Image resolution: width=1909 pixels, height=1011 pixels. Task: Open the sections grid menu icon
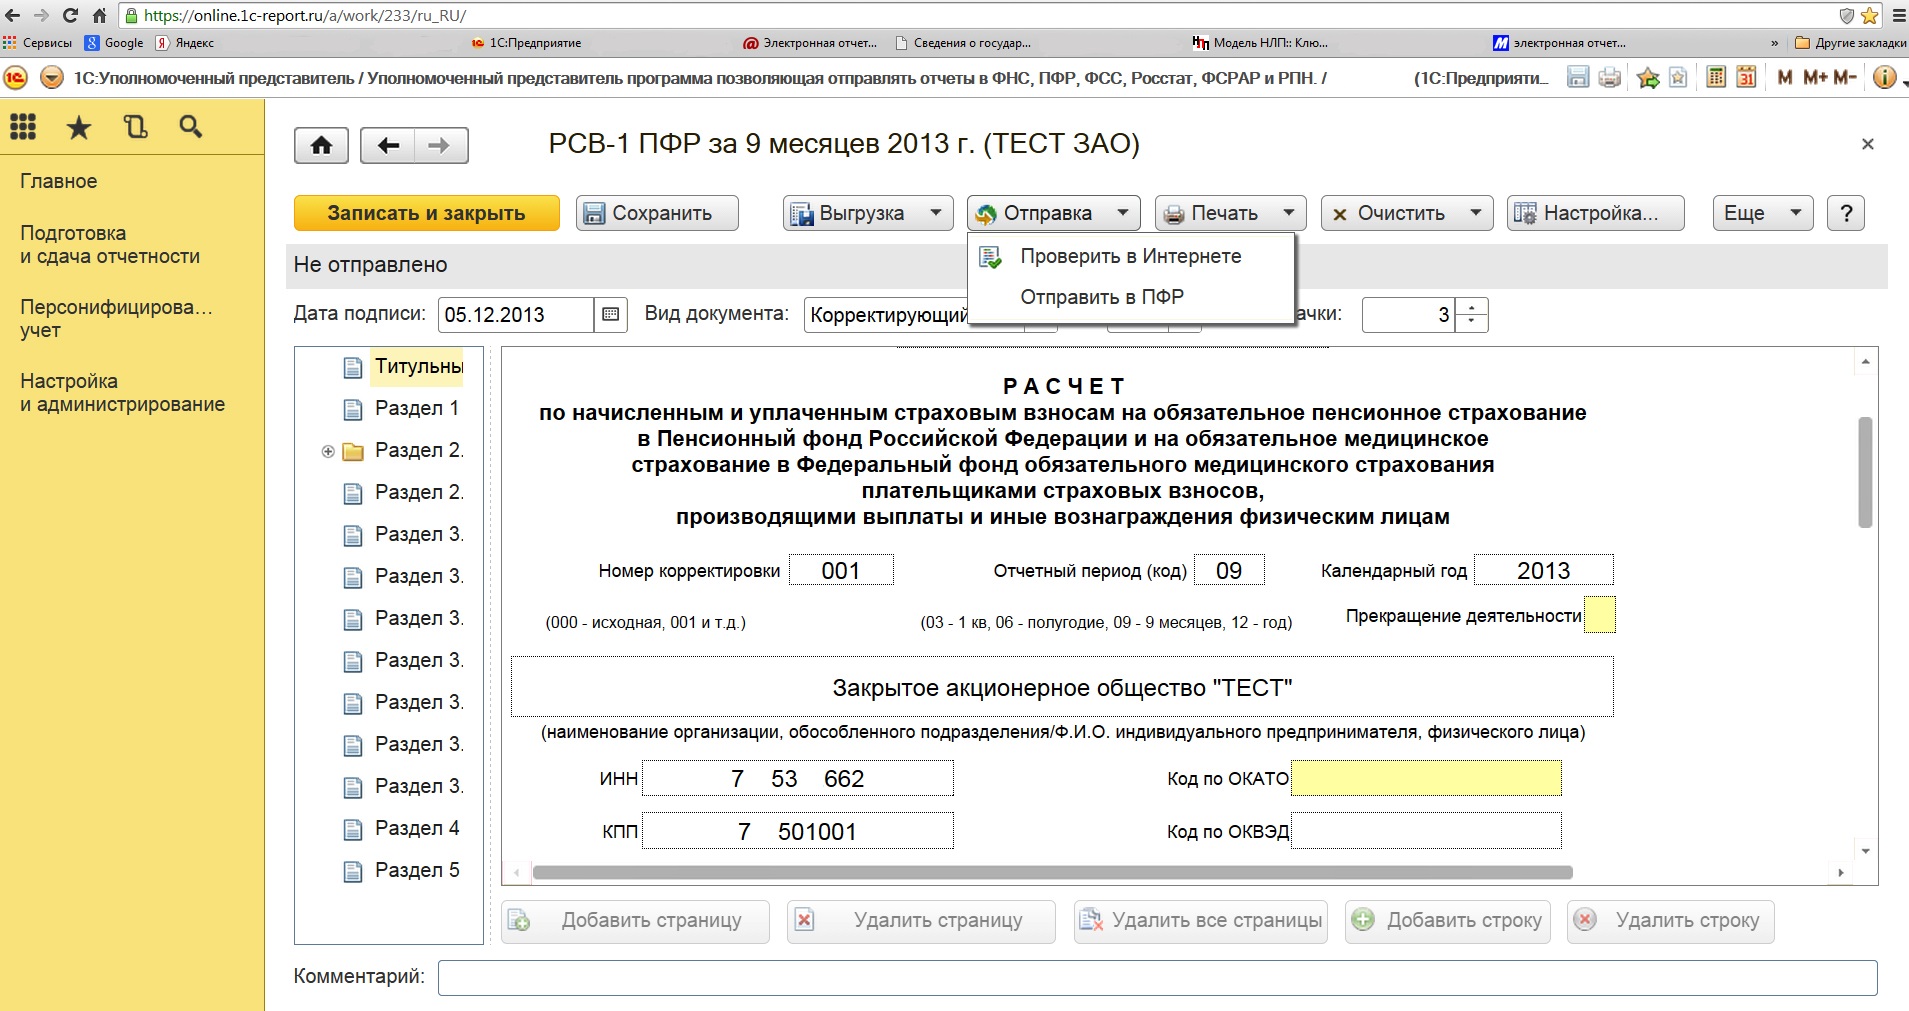click(23, 126)
